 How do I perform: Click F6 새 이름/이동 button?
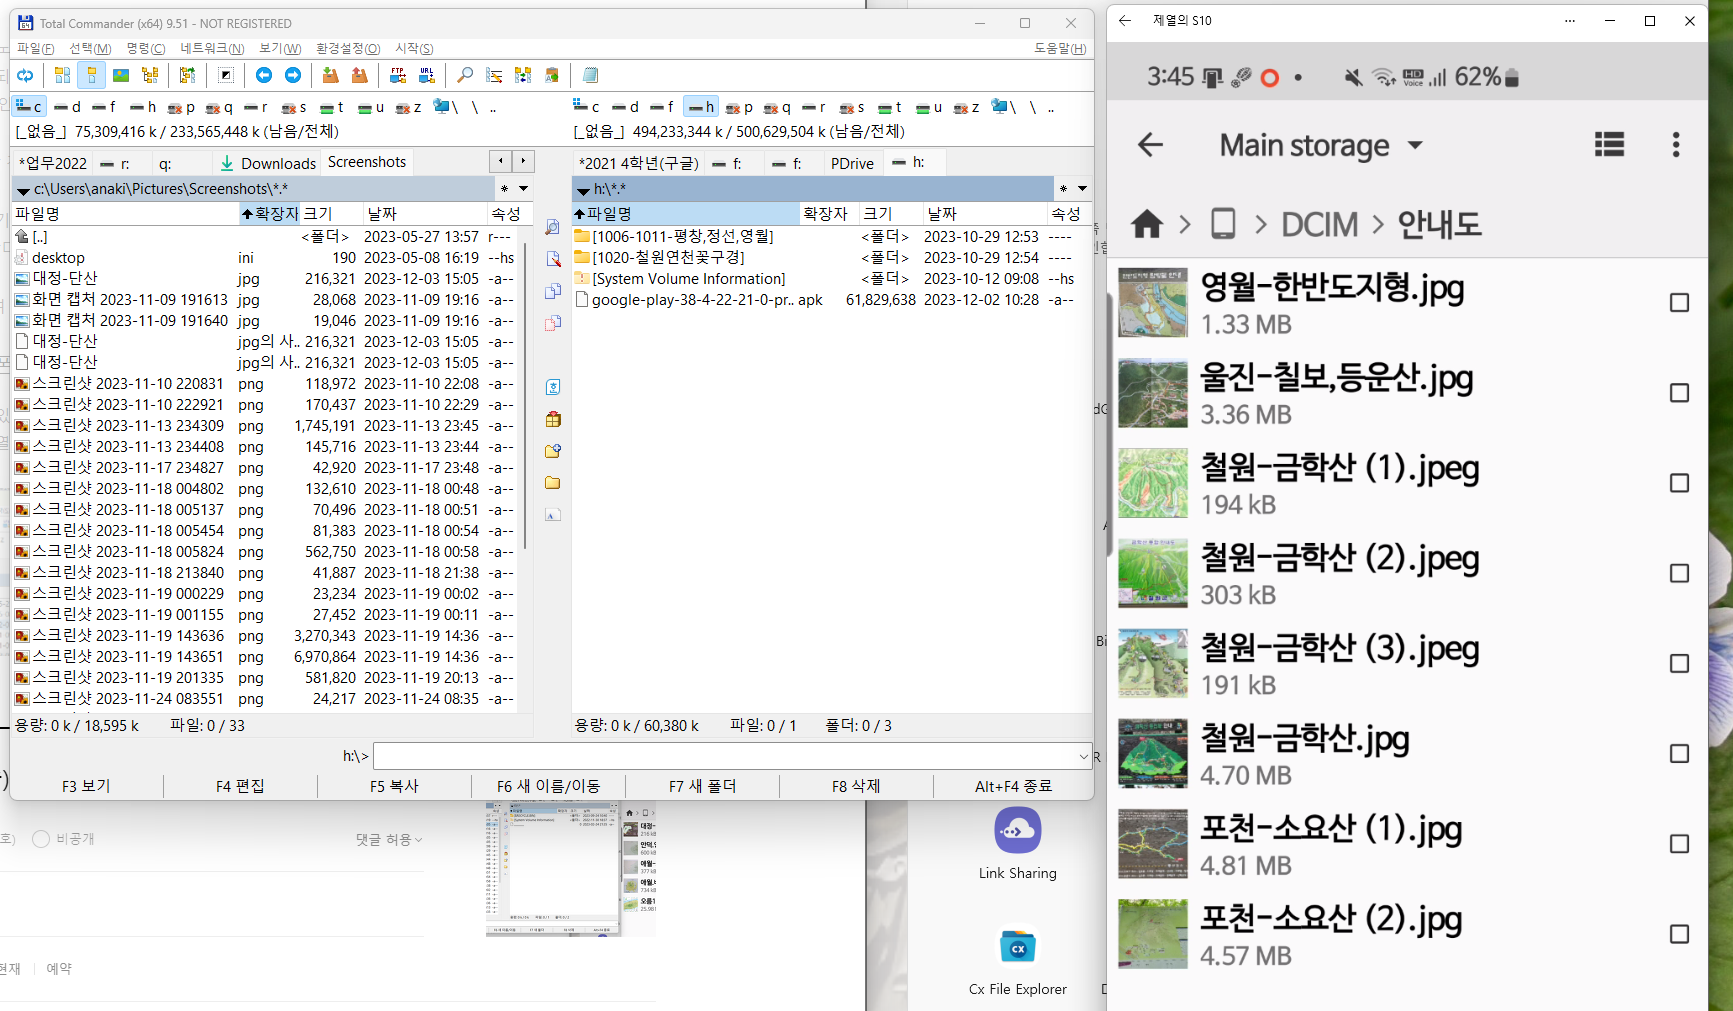[x=548, y=786]
